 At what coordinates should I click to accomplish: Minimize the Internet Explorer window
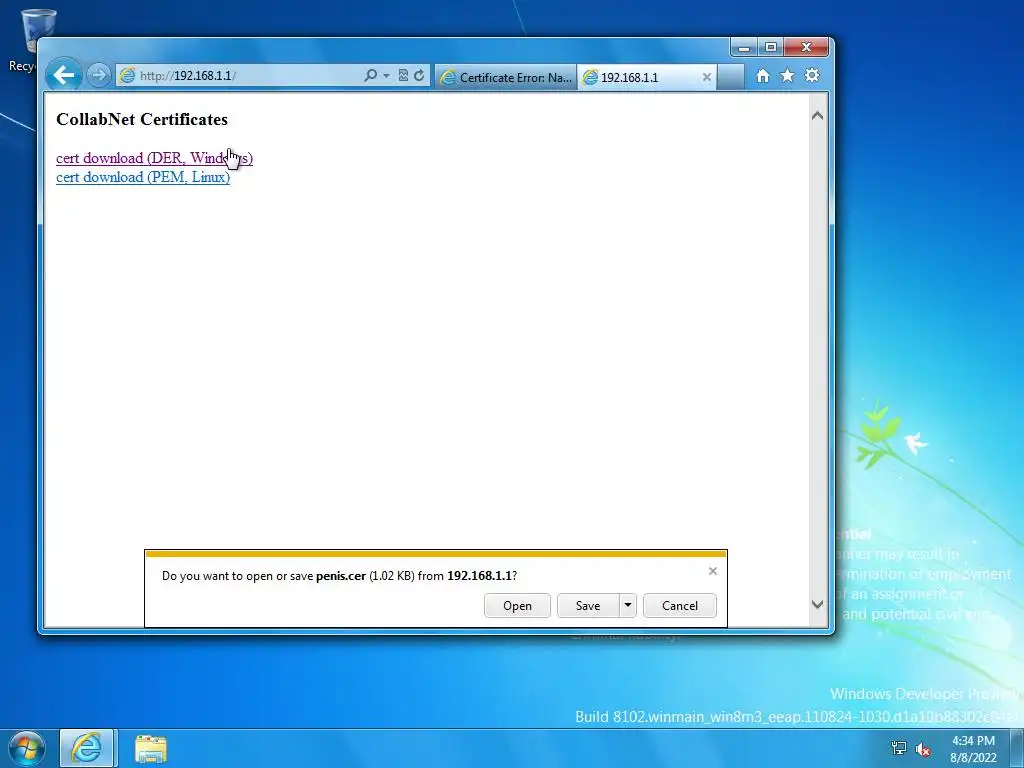[744, 47]
